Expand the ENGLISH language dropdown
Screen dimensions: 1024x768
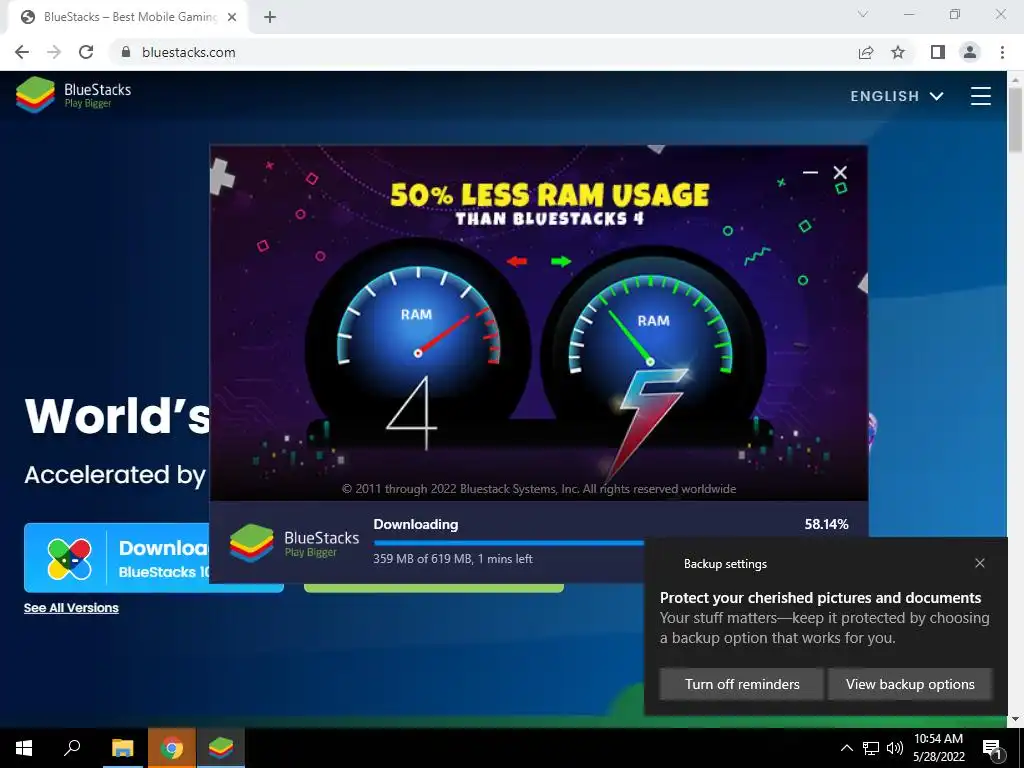point(897,96)
